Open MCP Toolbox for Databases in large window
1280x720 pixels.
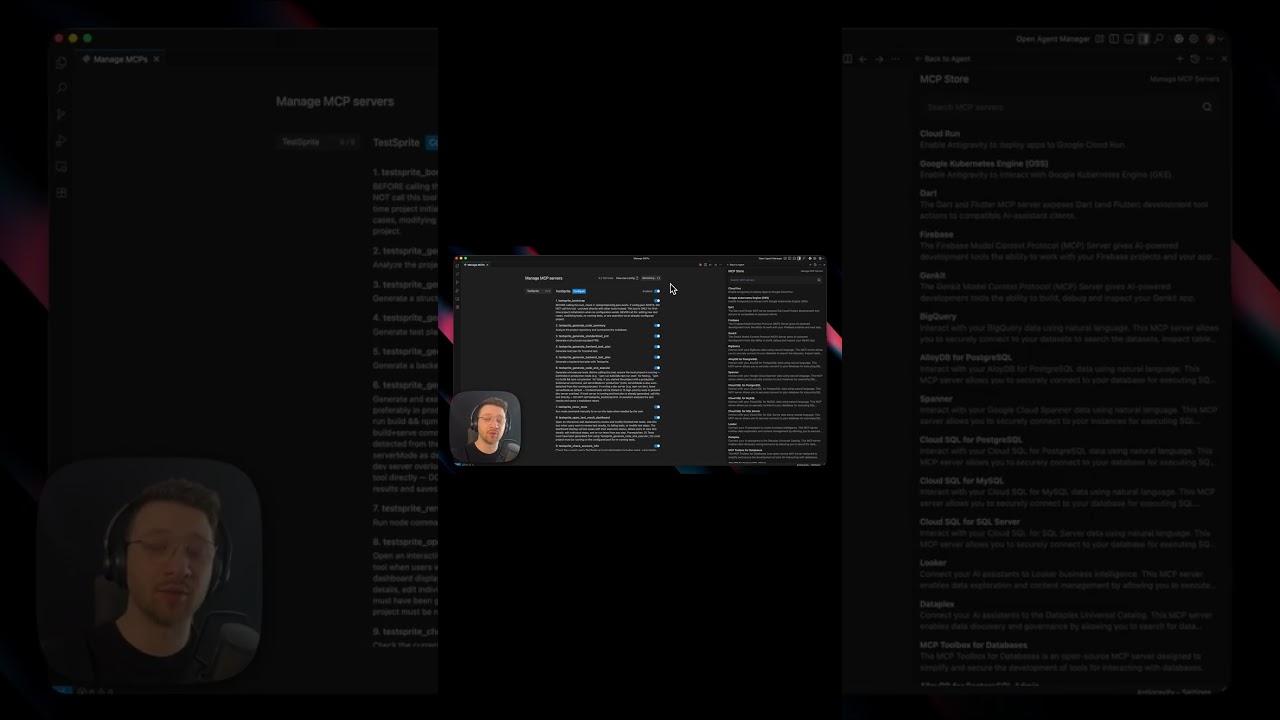click(x=1068, y=656)
